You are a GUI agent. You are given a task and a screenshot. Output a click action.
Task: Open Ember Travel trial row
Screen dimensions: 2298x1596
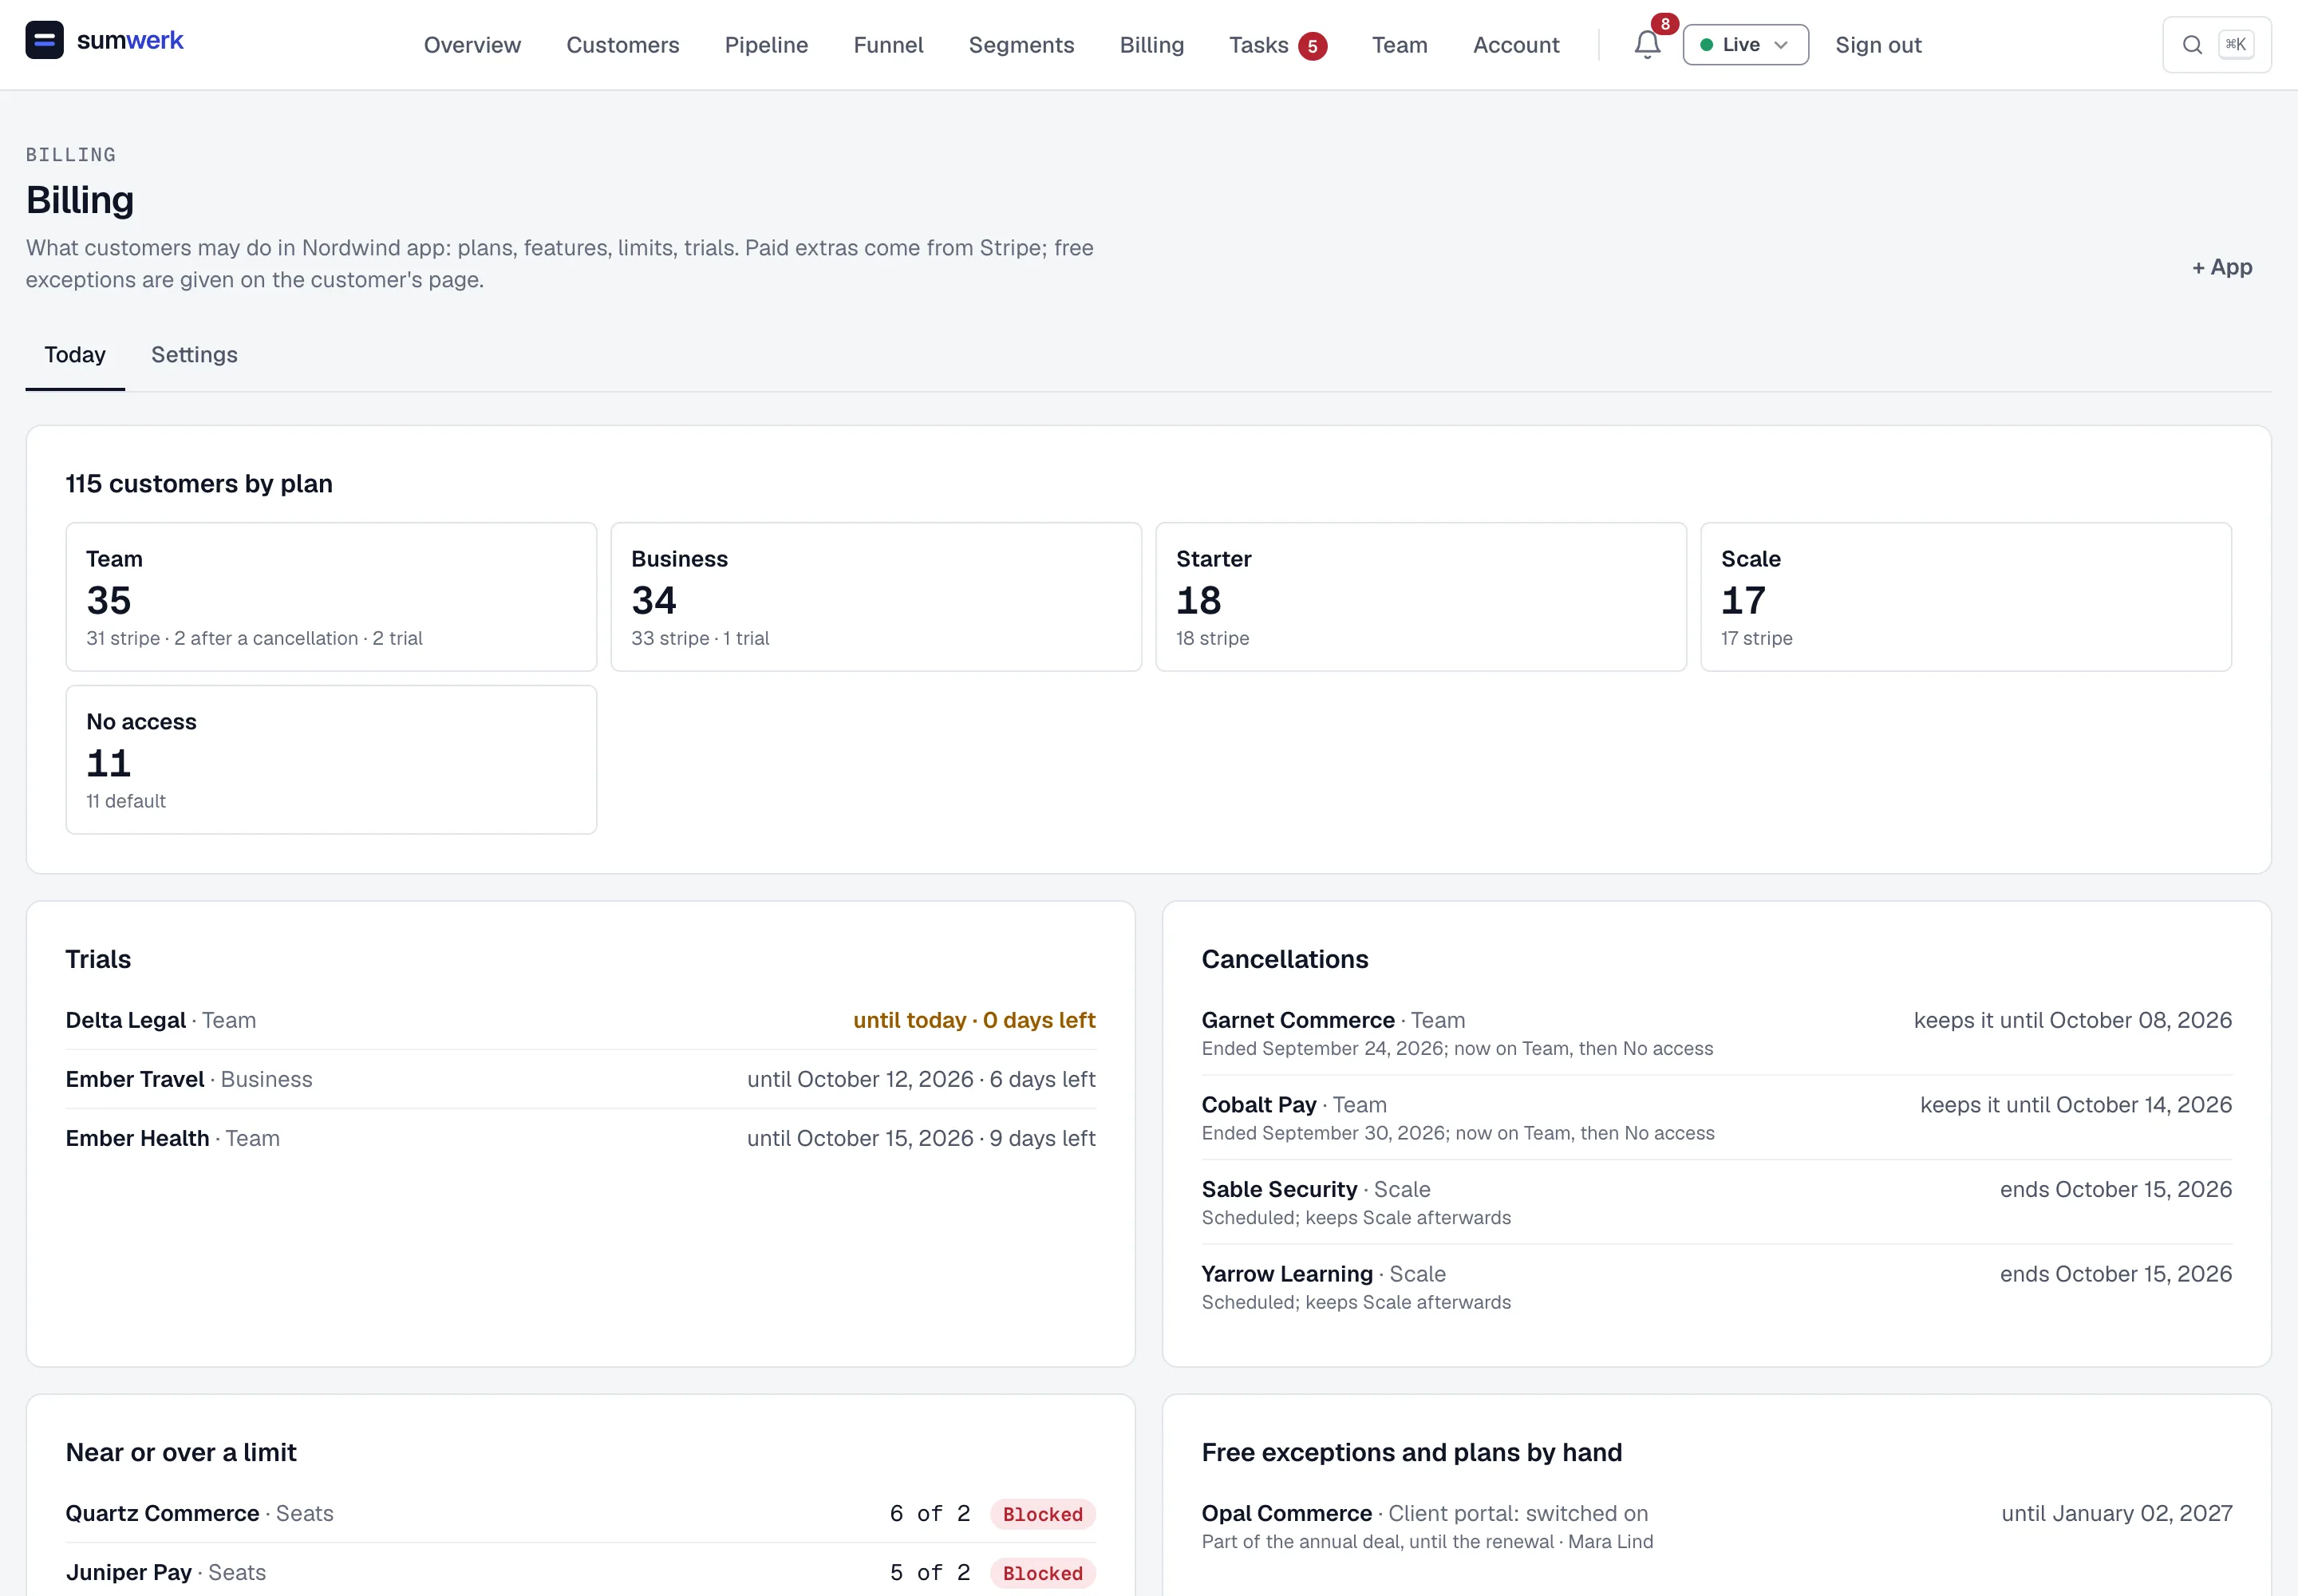(580, 1079)
